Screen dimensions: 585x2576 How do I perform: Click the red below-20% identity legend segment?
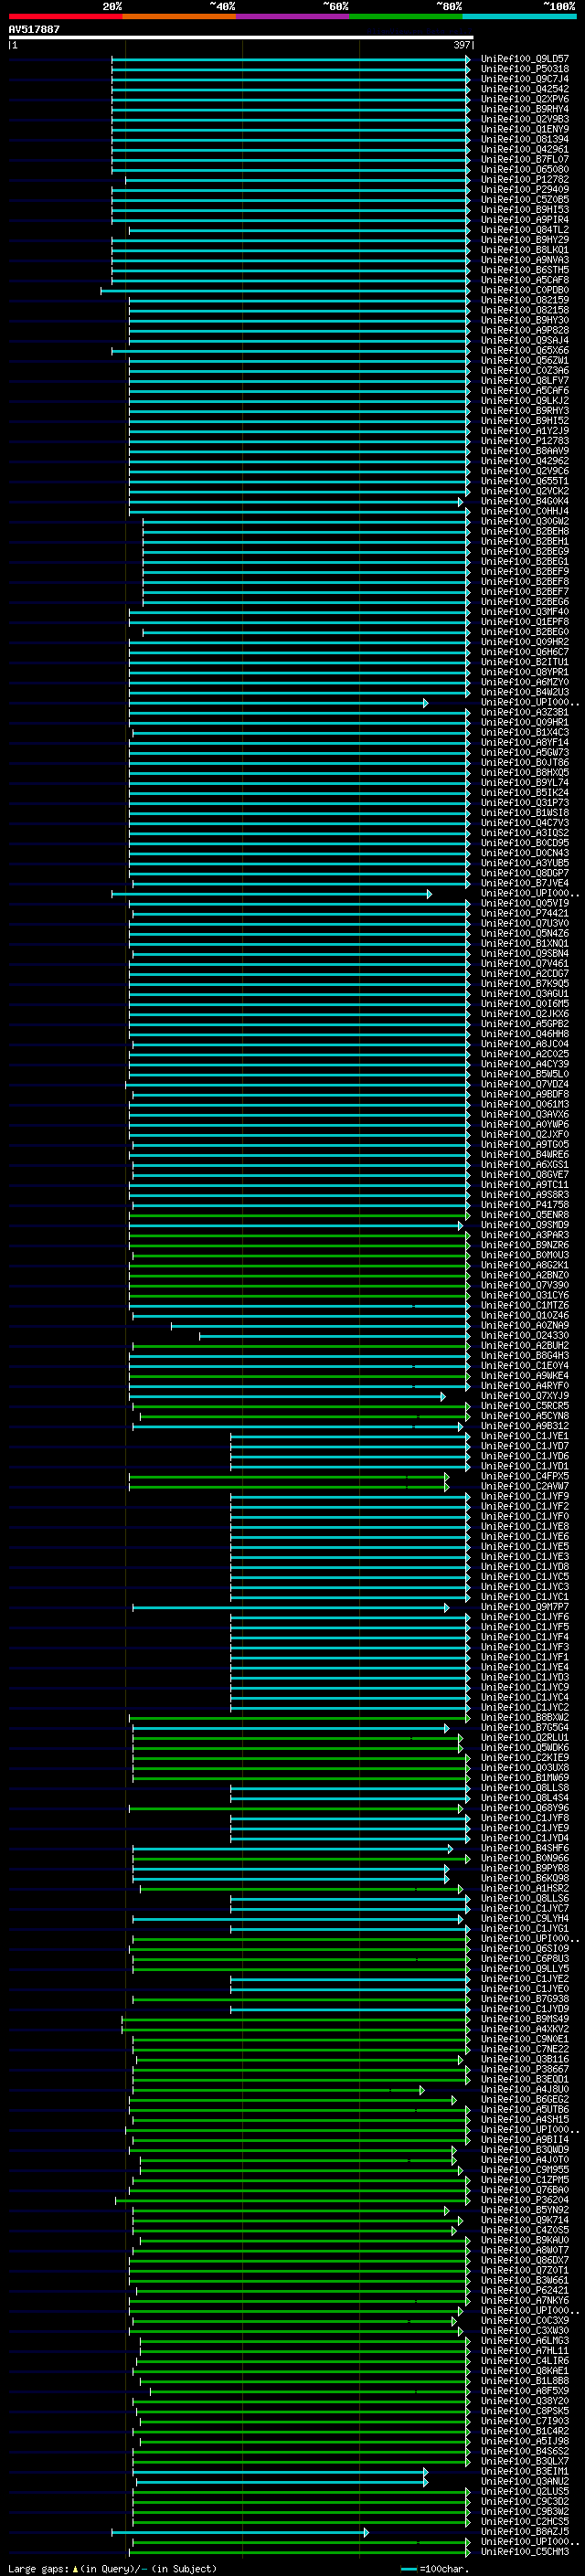coord(65,16)
